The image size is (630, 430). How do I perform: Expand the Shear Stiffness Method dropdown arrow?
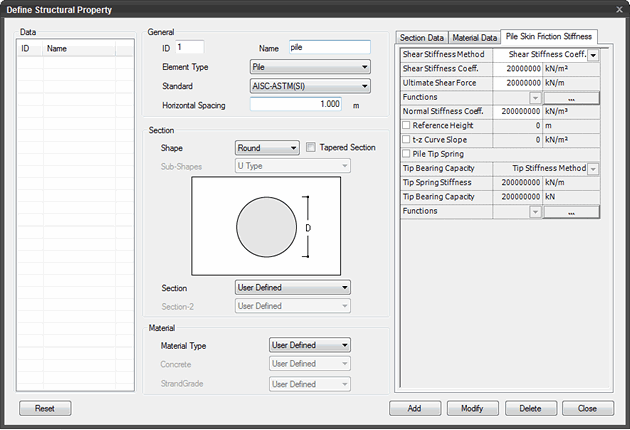click(593, 55)
